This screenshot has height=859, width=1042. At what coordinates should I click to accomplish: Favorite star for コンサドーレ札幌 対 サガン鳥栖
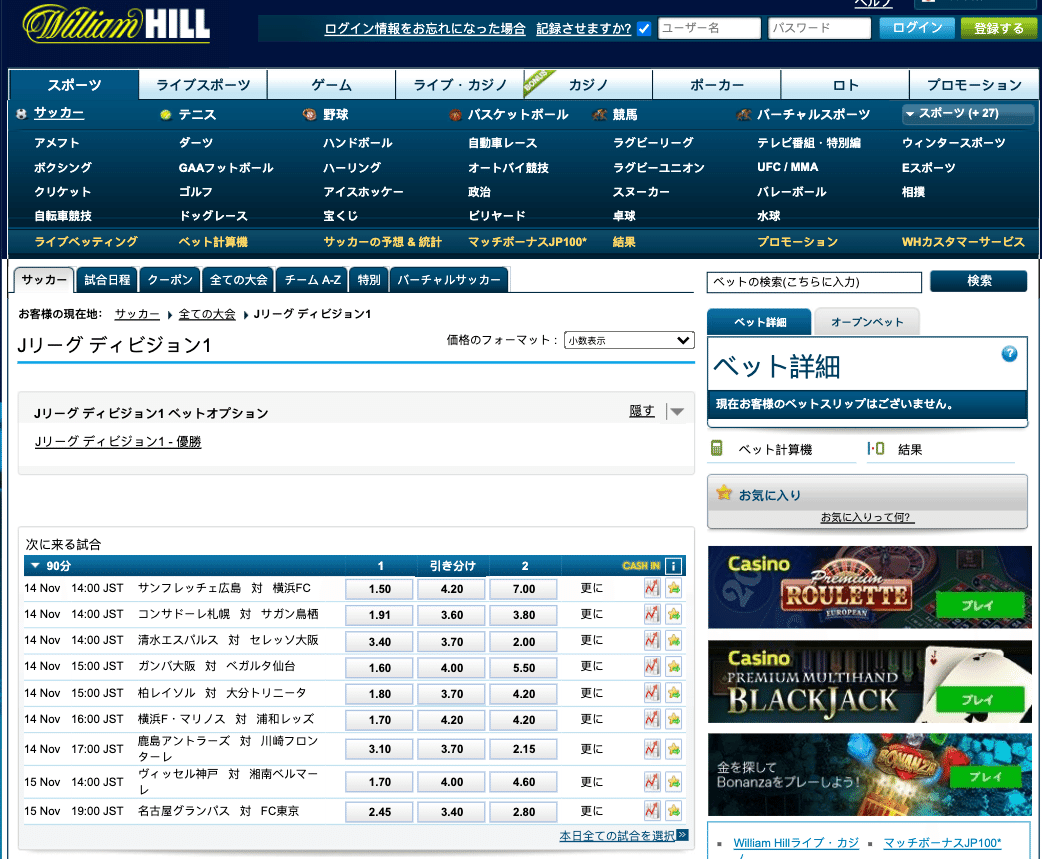[x=674, y=614]
